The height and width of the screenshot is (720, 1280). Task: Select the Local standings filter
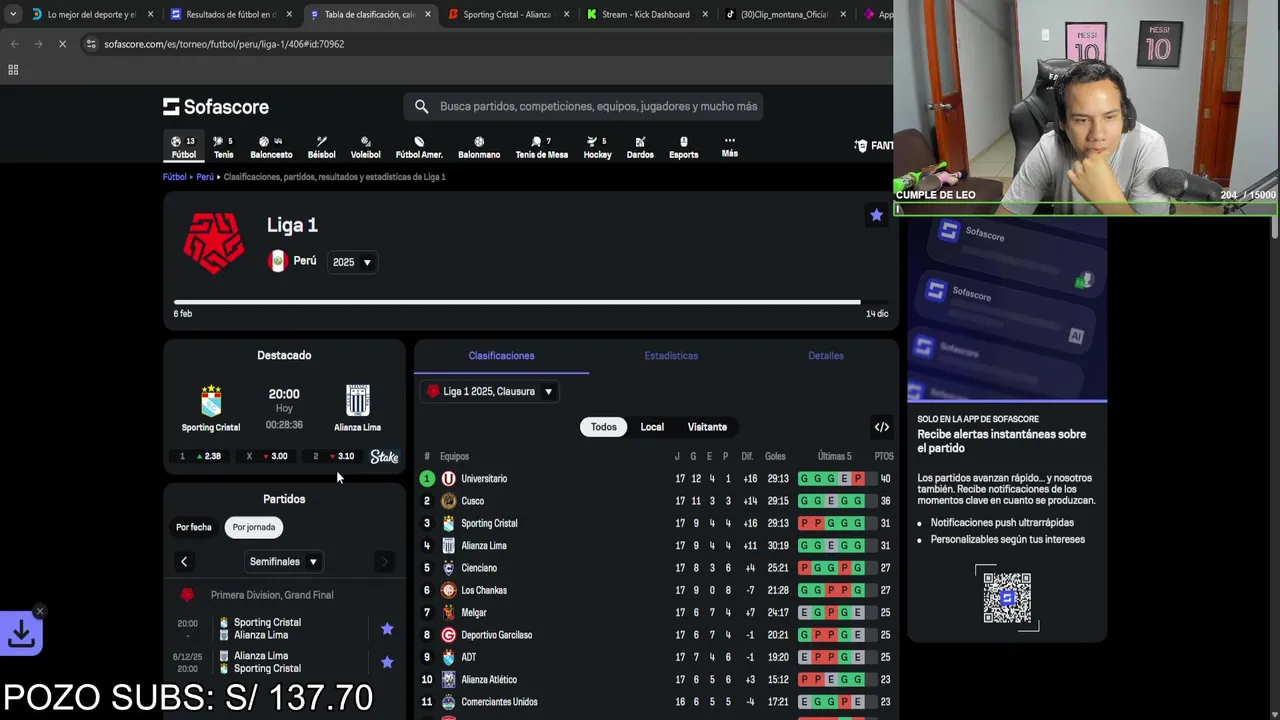[652, 427]
